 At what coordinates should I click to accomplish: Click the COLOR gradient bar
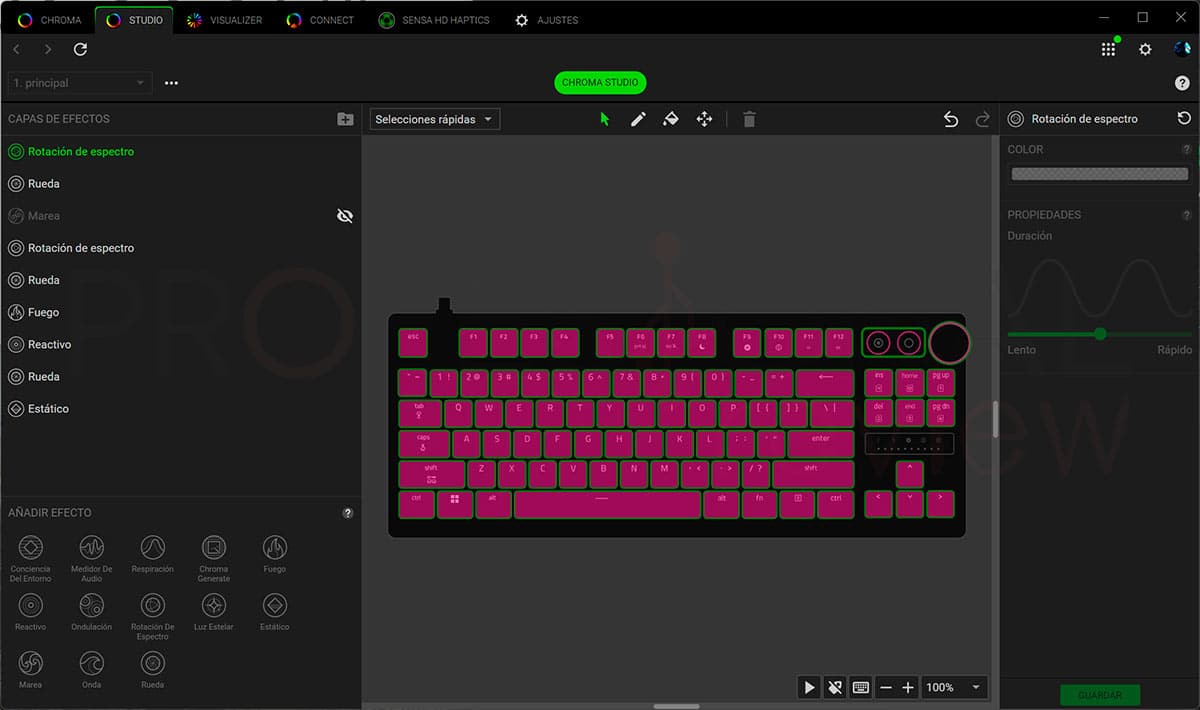pyautogui.click(x=1100, y=174)
